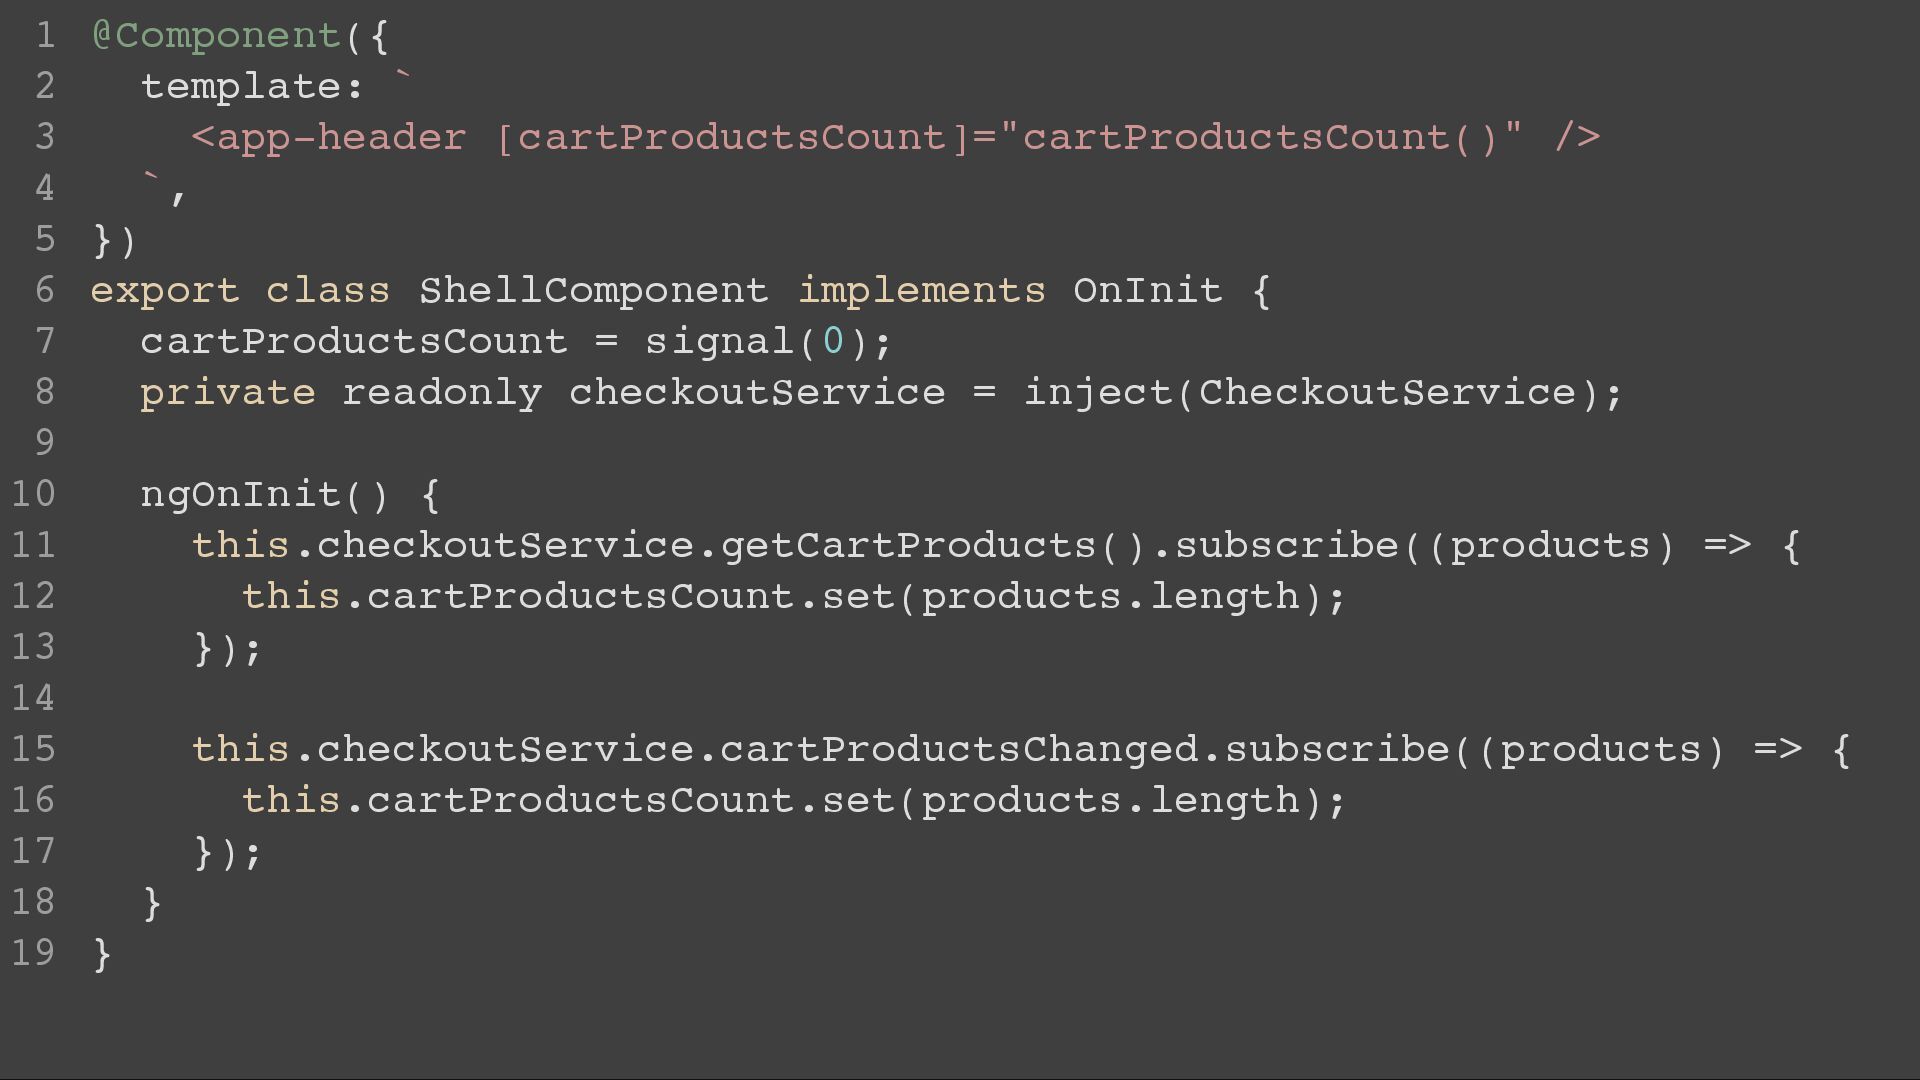This screenshot has height=1080, width=1920.
Task: Click the set call on line 12
Action: tap(858, 597)
